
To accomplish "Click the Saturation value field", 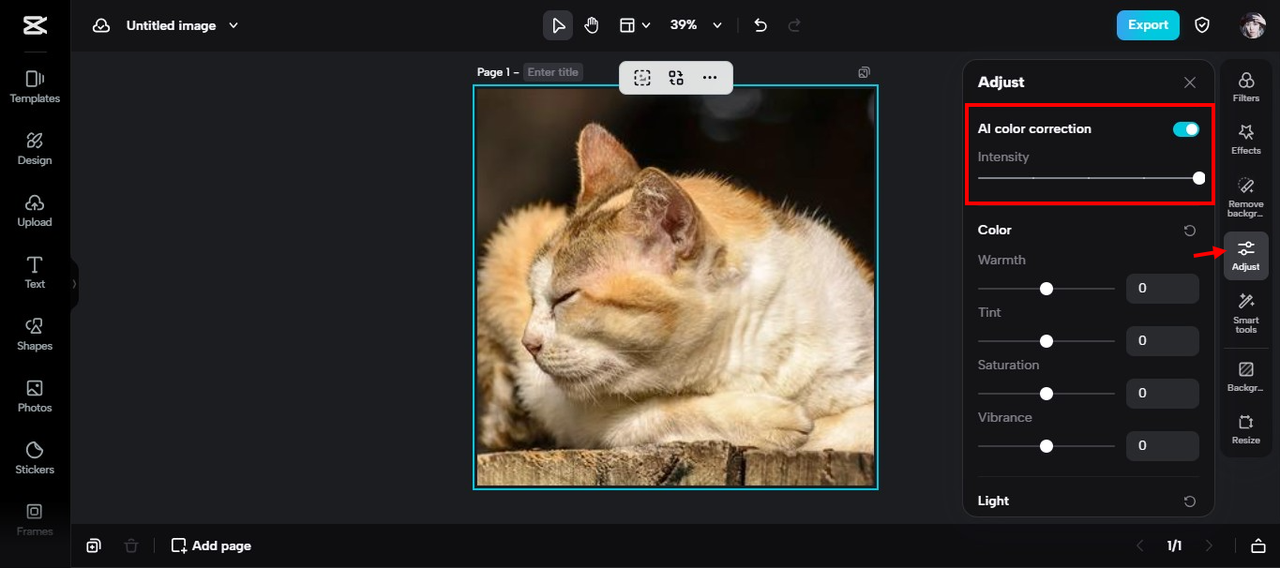I will pos(1162,393).
